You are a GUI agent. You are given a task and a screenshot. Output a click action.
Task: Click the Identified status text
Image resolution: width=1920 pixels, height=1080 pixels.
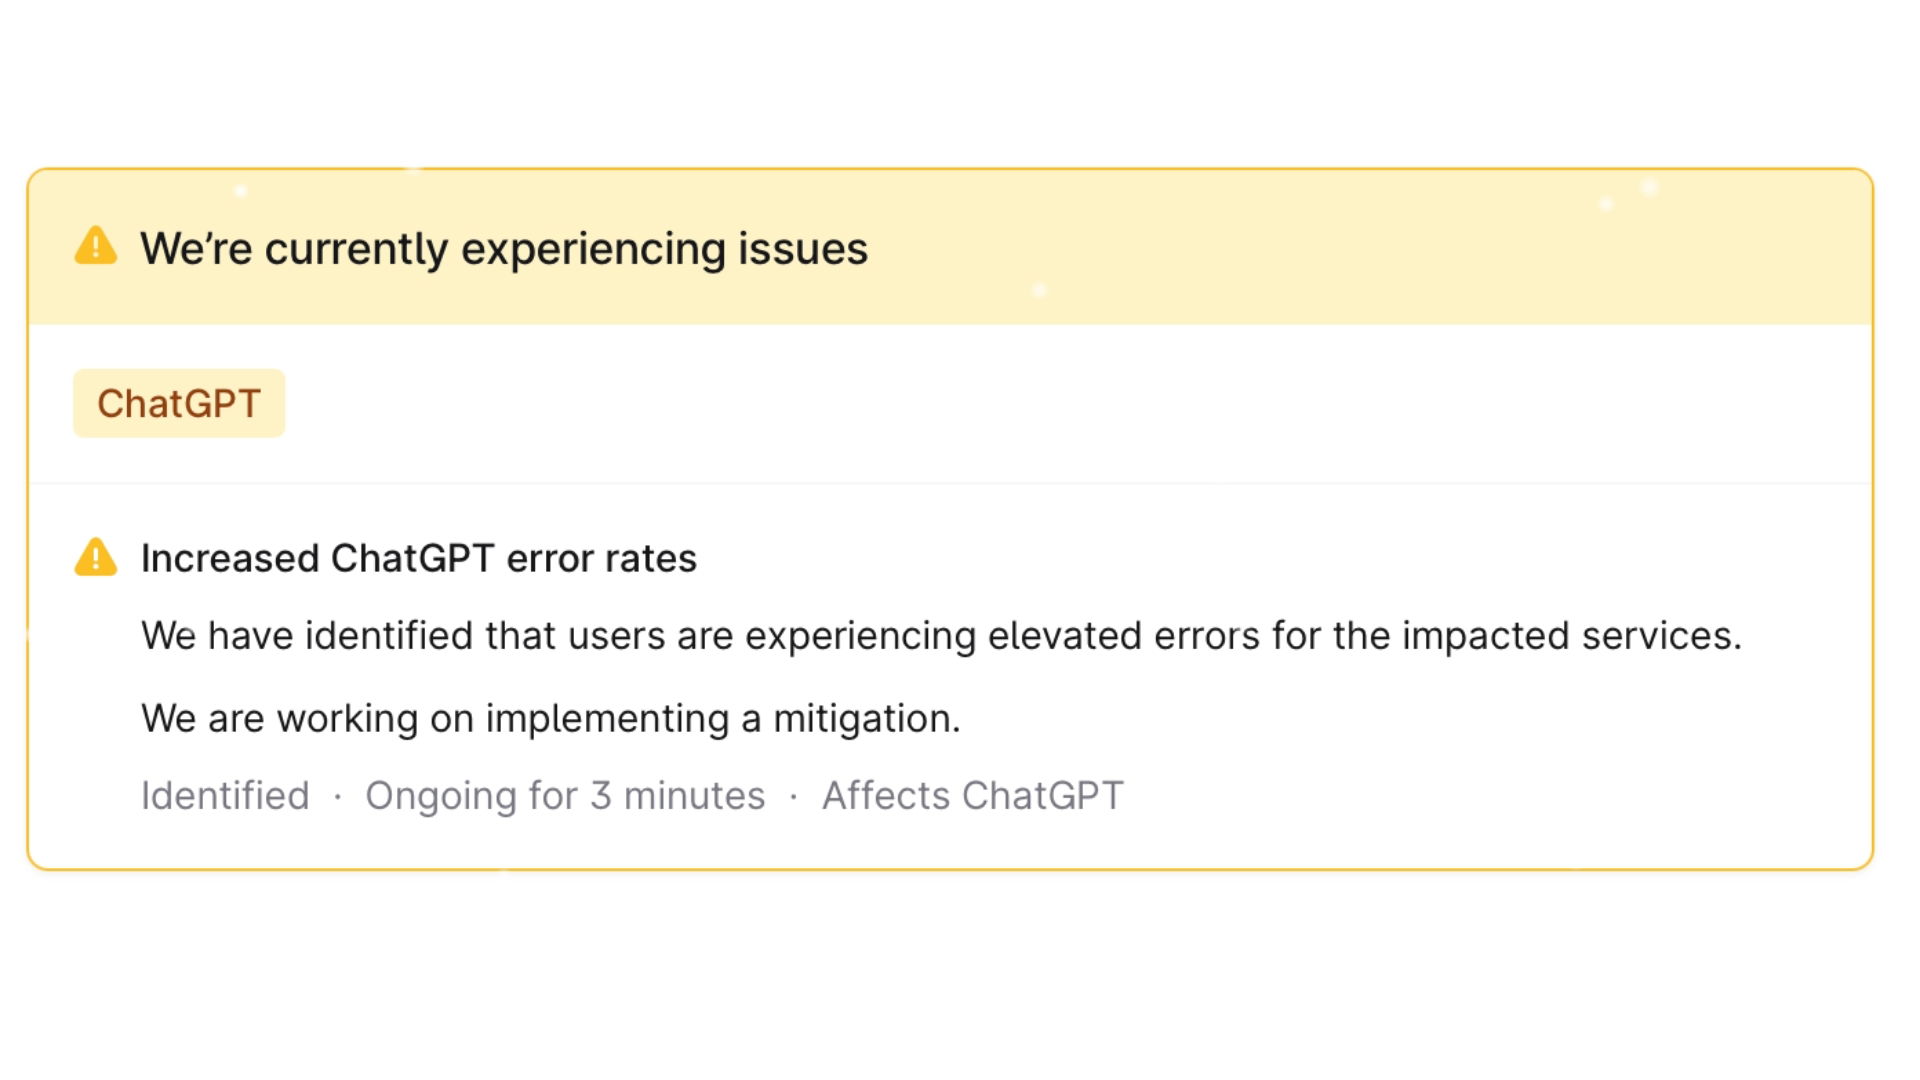[x=225, y=795]
